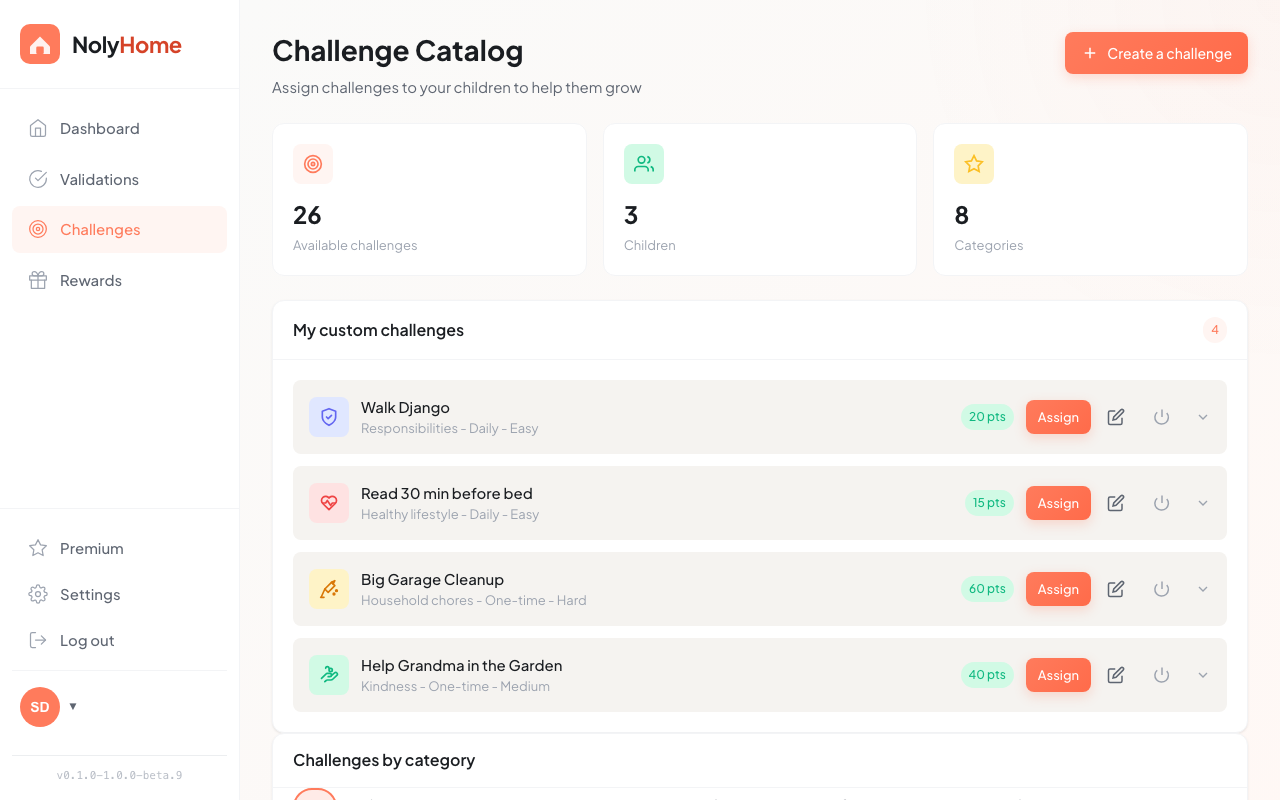Toggle power for Read 30 min before bed

pos(1161,503)
